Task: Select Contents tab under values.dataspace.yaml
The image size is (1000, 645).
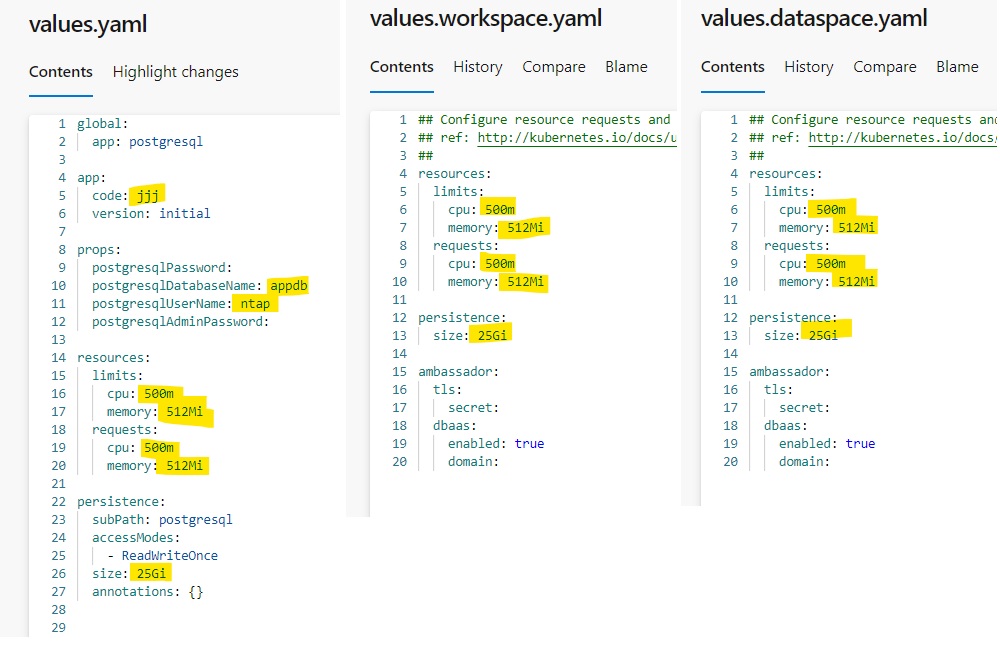Action: (733, 67)
